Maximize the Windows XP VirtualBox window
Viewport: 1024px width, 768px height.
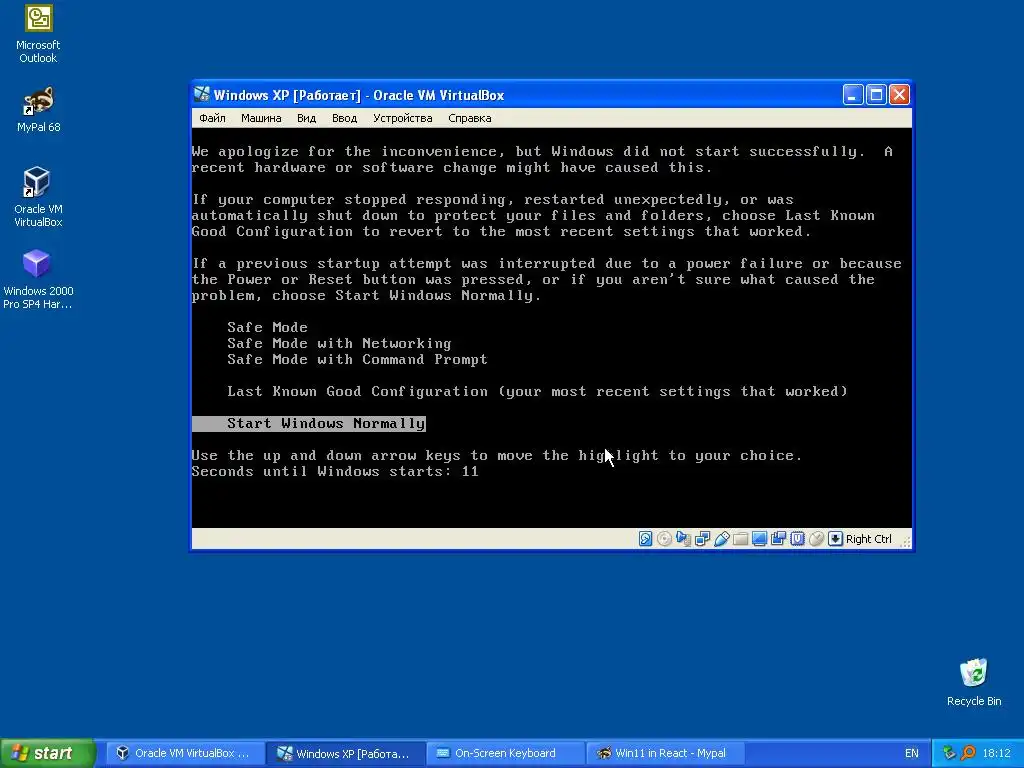[876, 95]
